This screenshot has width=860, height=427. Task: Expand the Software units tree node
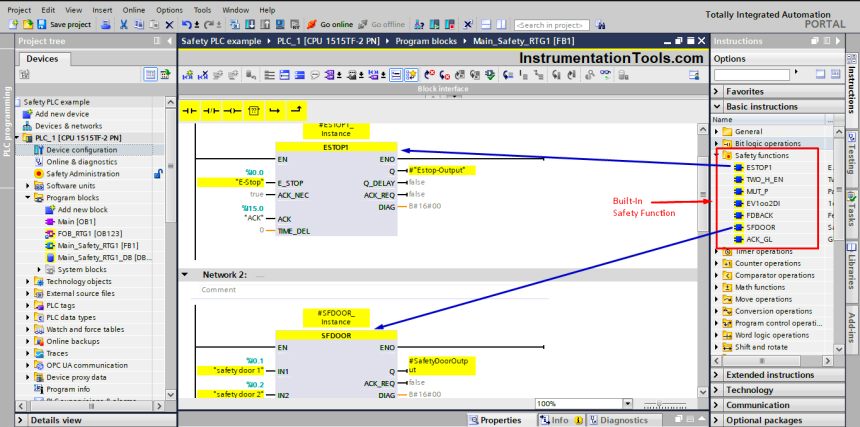point(28,186)
